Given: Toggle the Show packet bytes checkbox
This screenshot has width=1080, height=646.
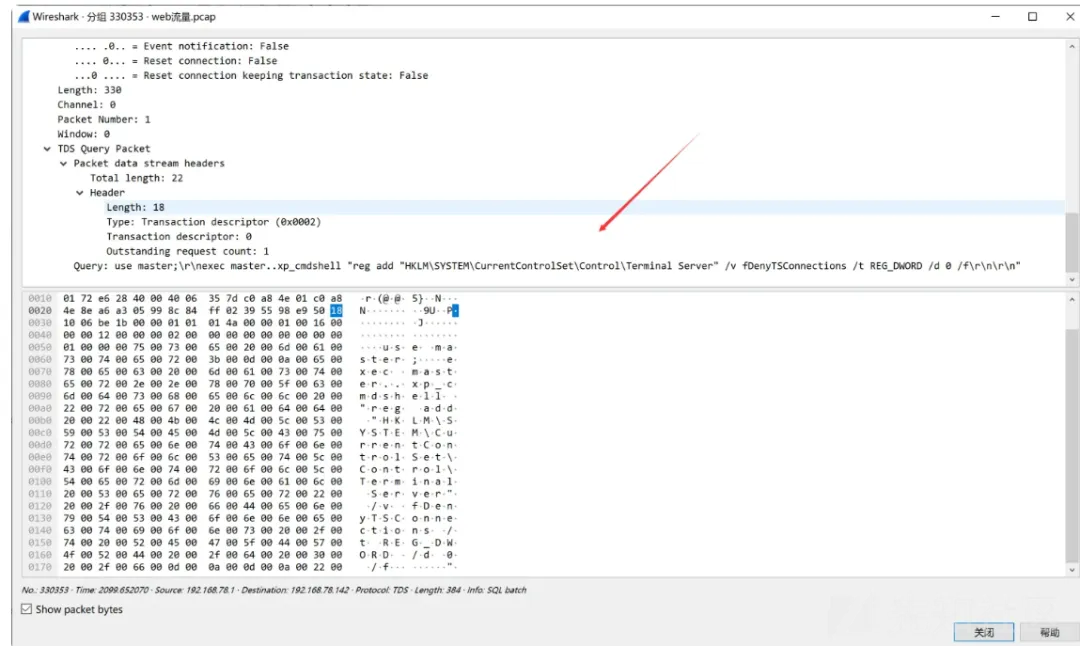Looking at the screenshot, I should coord(26,609).
